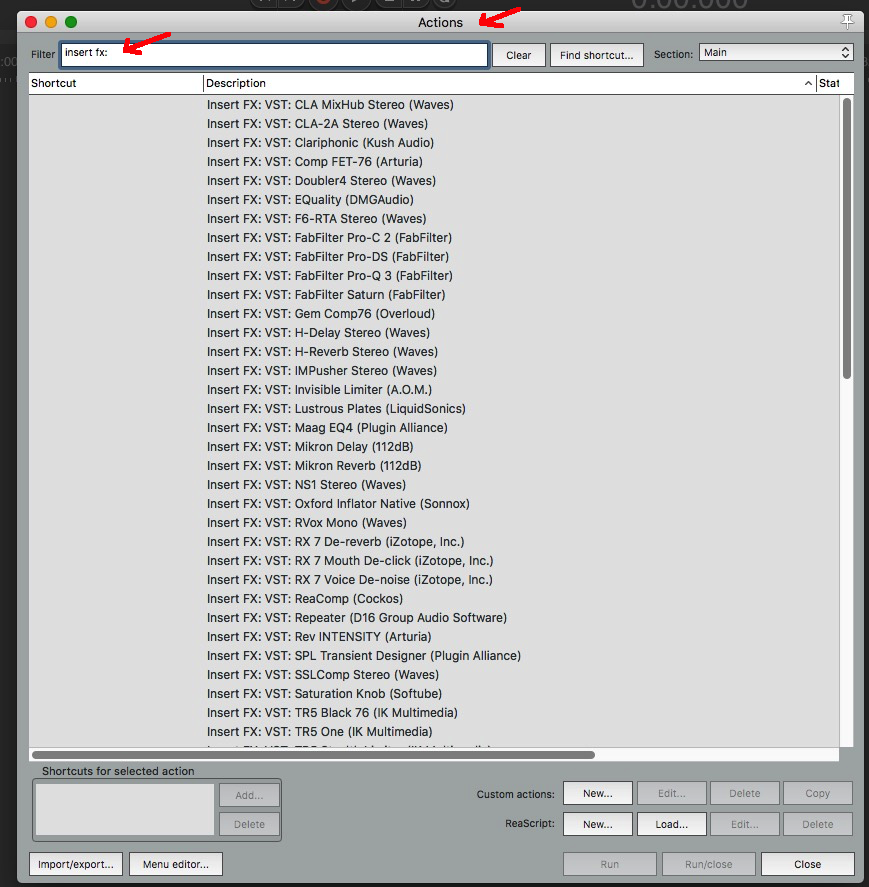Image resolution: width=869 pixels, height=887 pixels.
Task: Create a New ReaScript
Action: tap(598, 824)
